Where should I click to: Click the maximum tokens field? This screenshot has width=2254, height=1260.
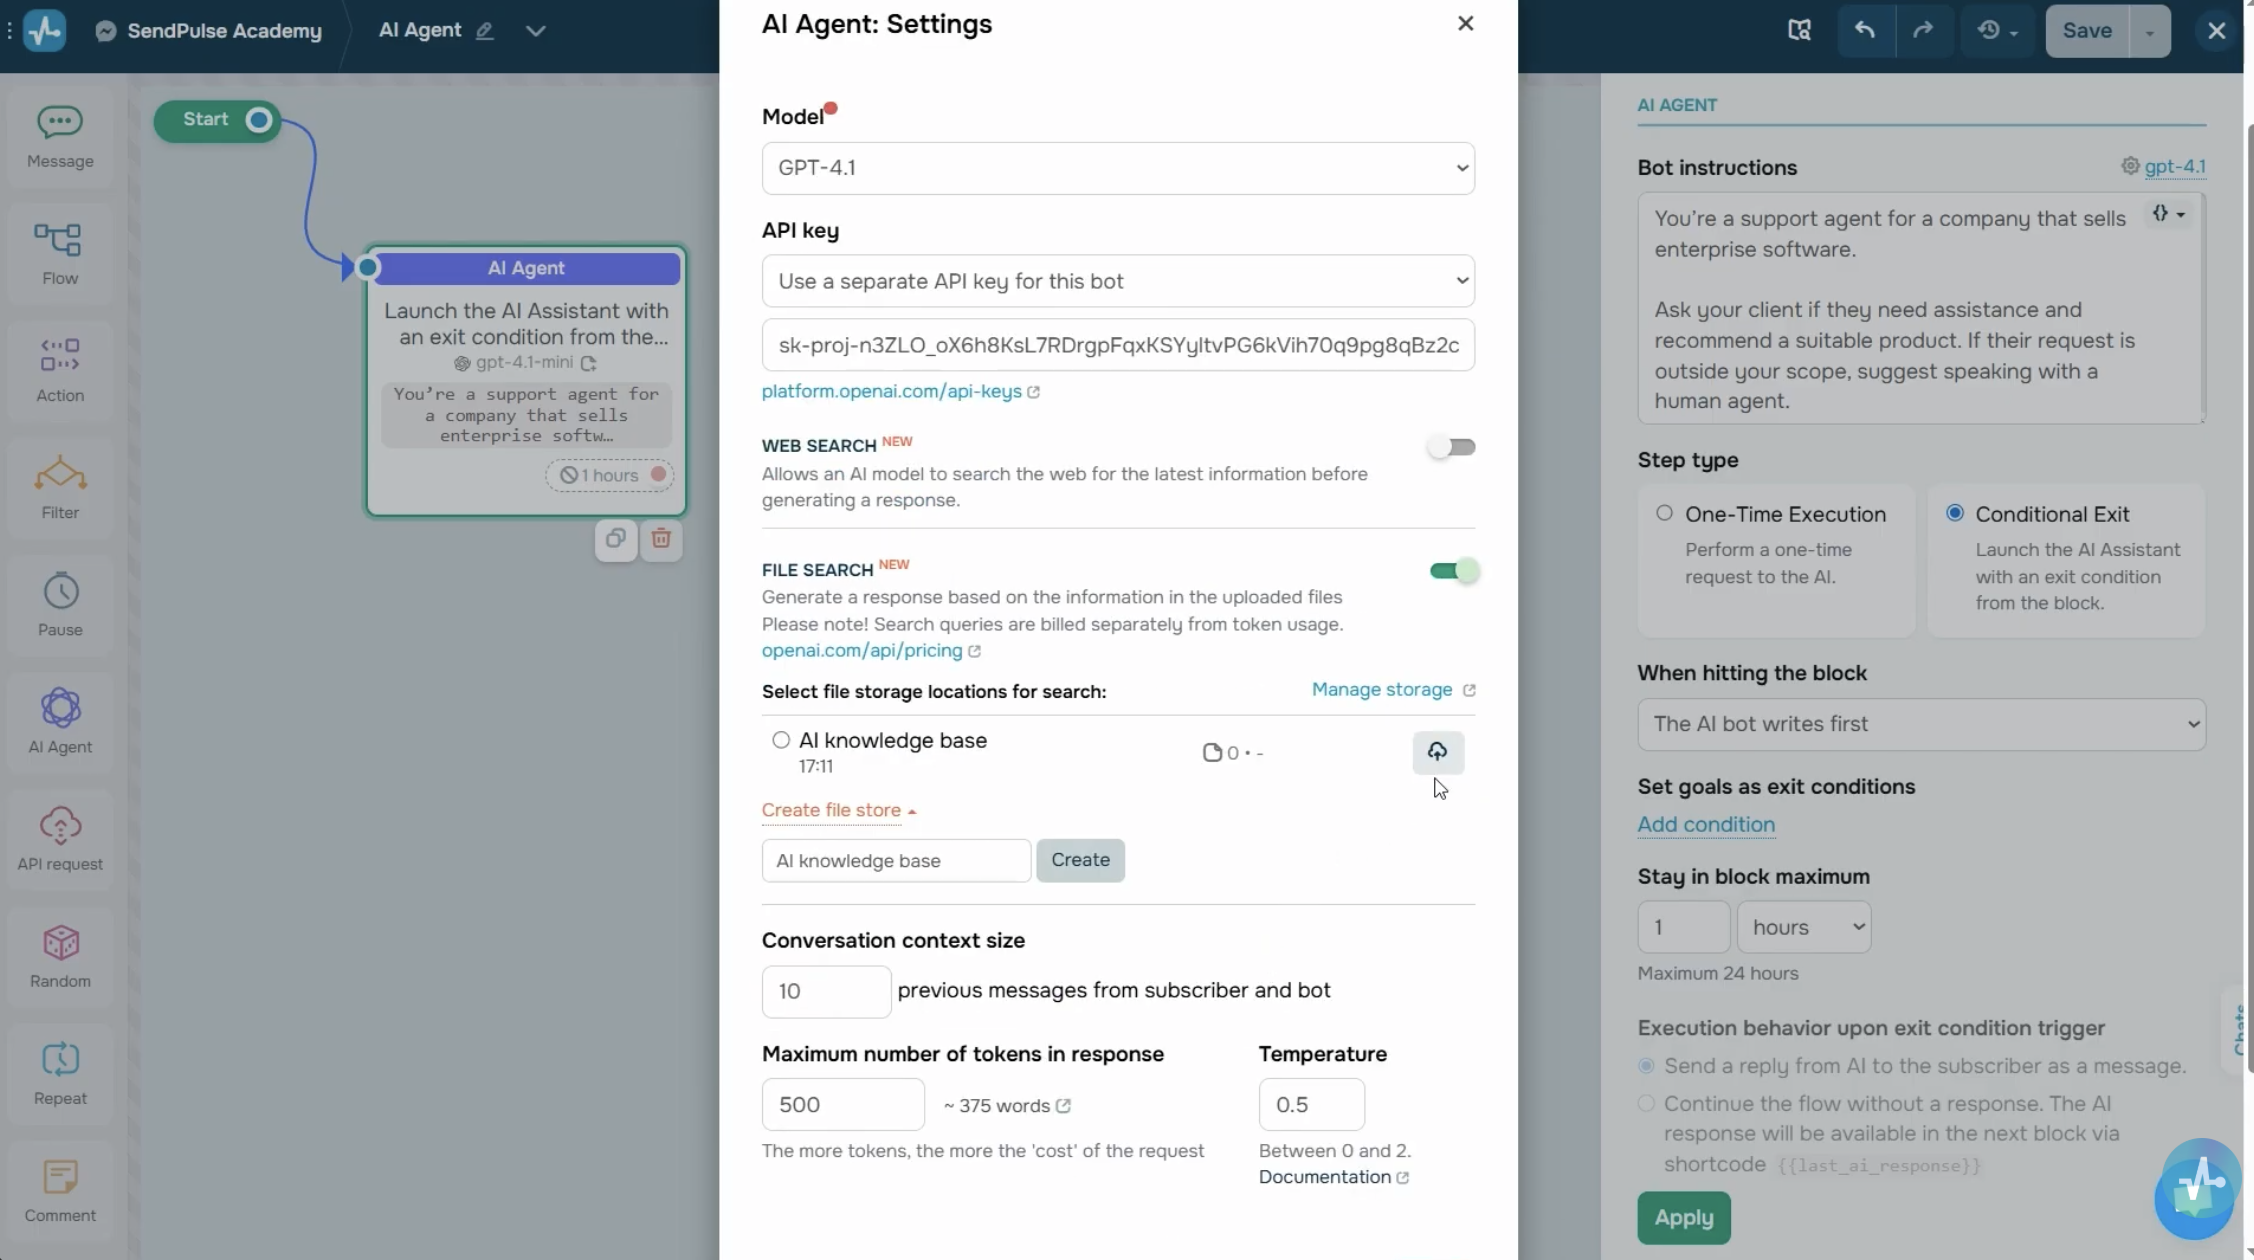pyautogui.click(x=843, y=1104)
